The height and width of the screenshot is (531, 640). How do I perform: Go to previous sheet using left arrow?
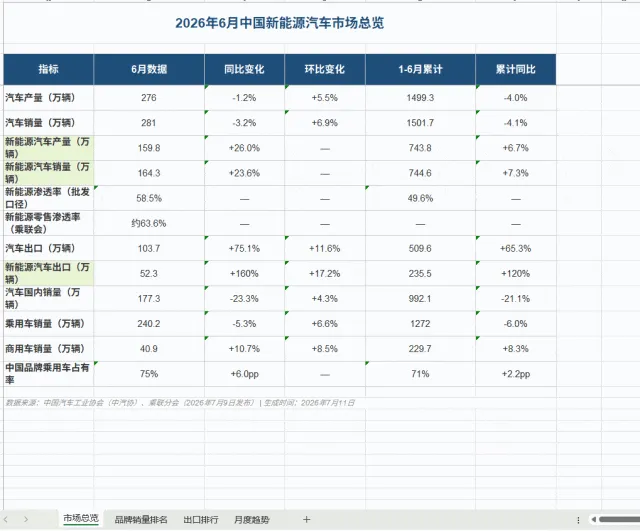[x=6, y=520]
